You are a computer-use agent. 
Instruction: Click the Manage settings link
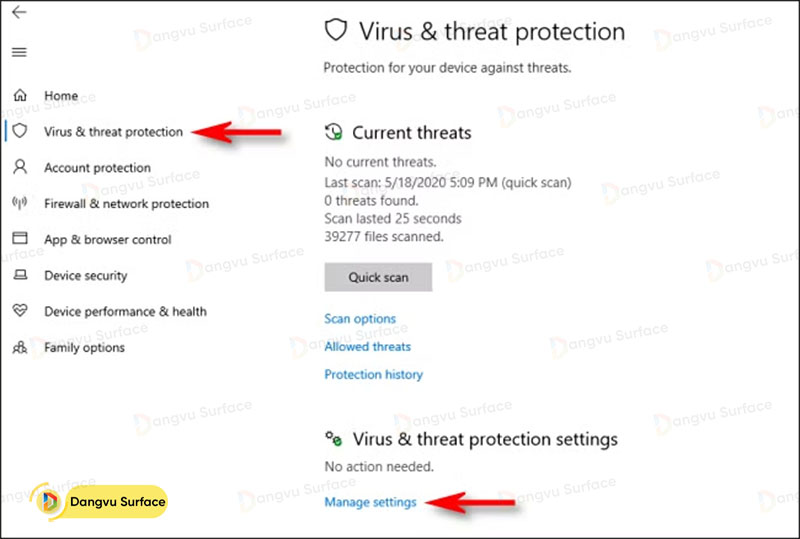pyautogui.click(x=370, y=502)
